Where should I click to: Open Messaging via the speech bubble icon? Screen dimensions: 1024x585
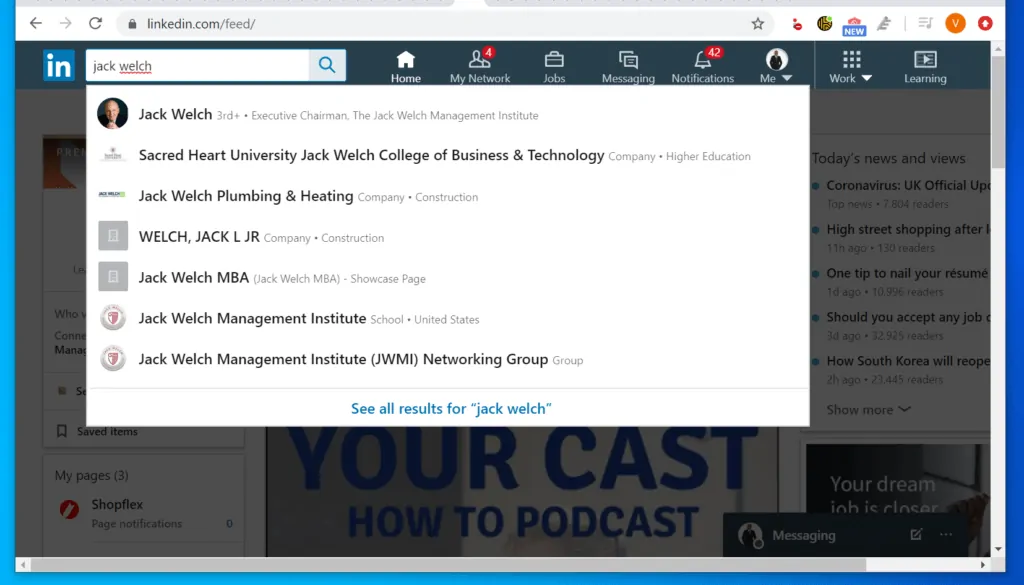point(628,58)
